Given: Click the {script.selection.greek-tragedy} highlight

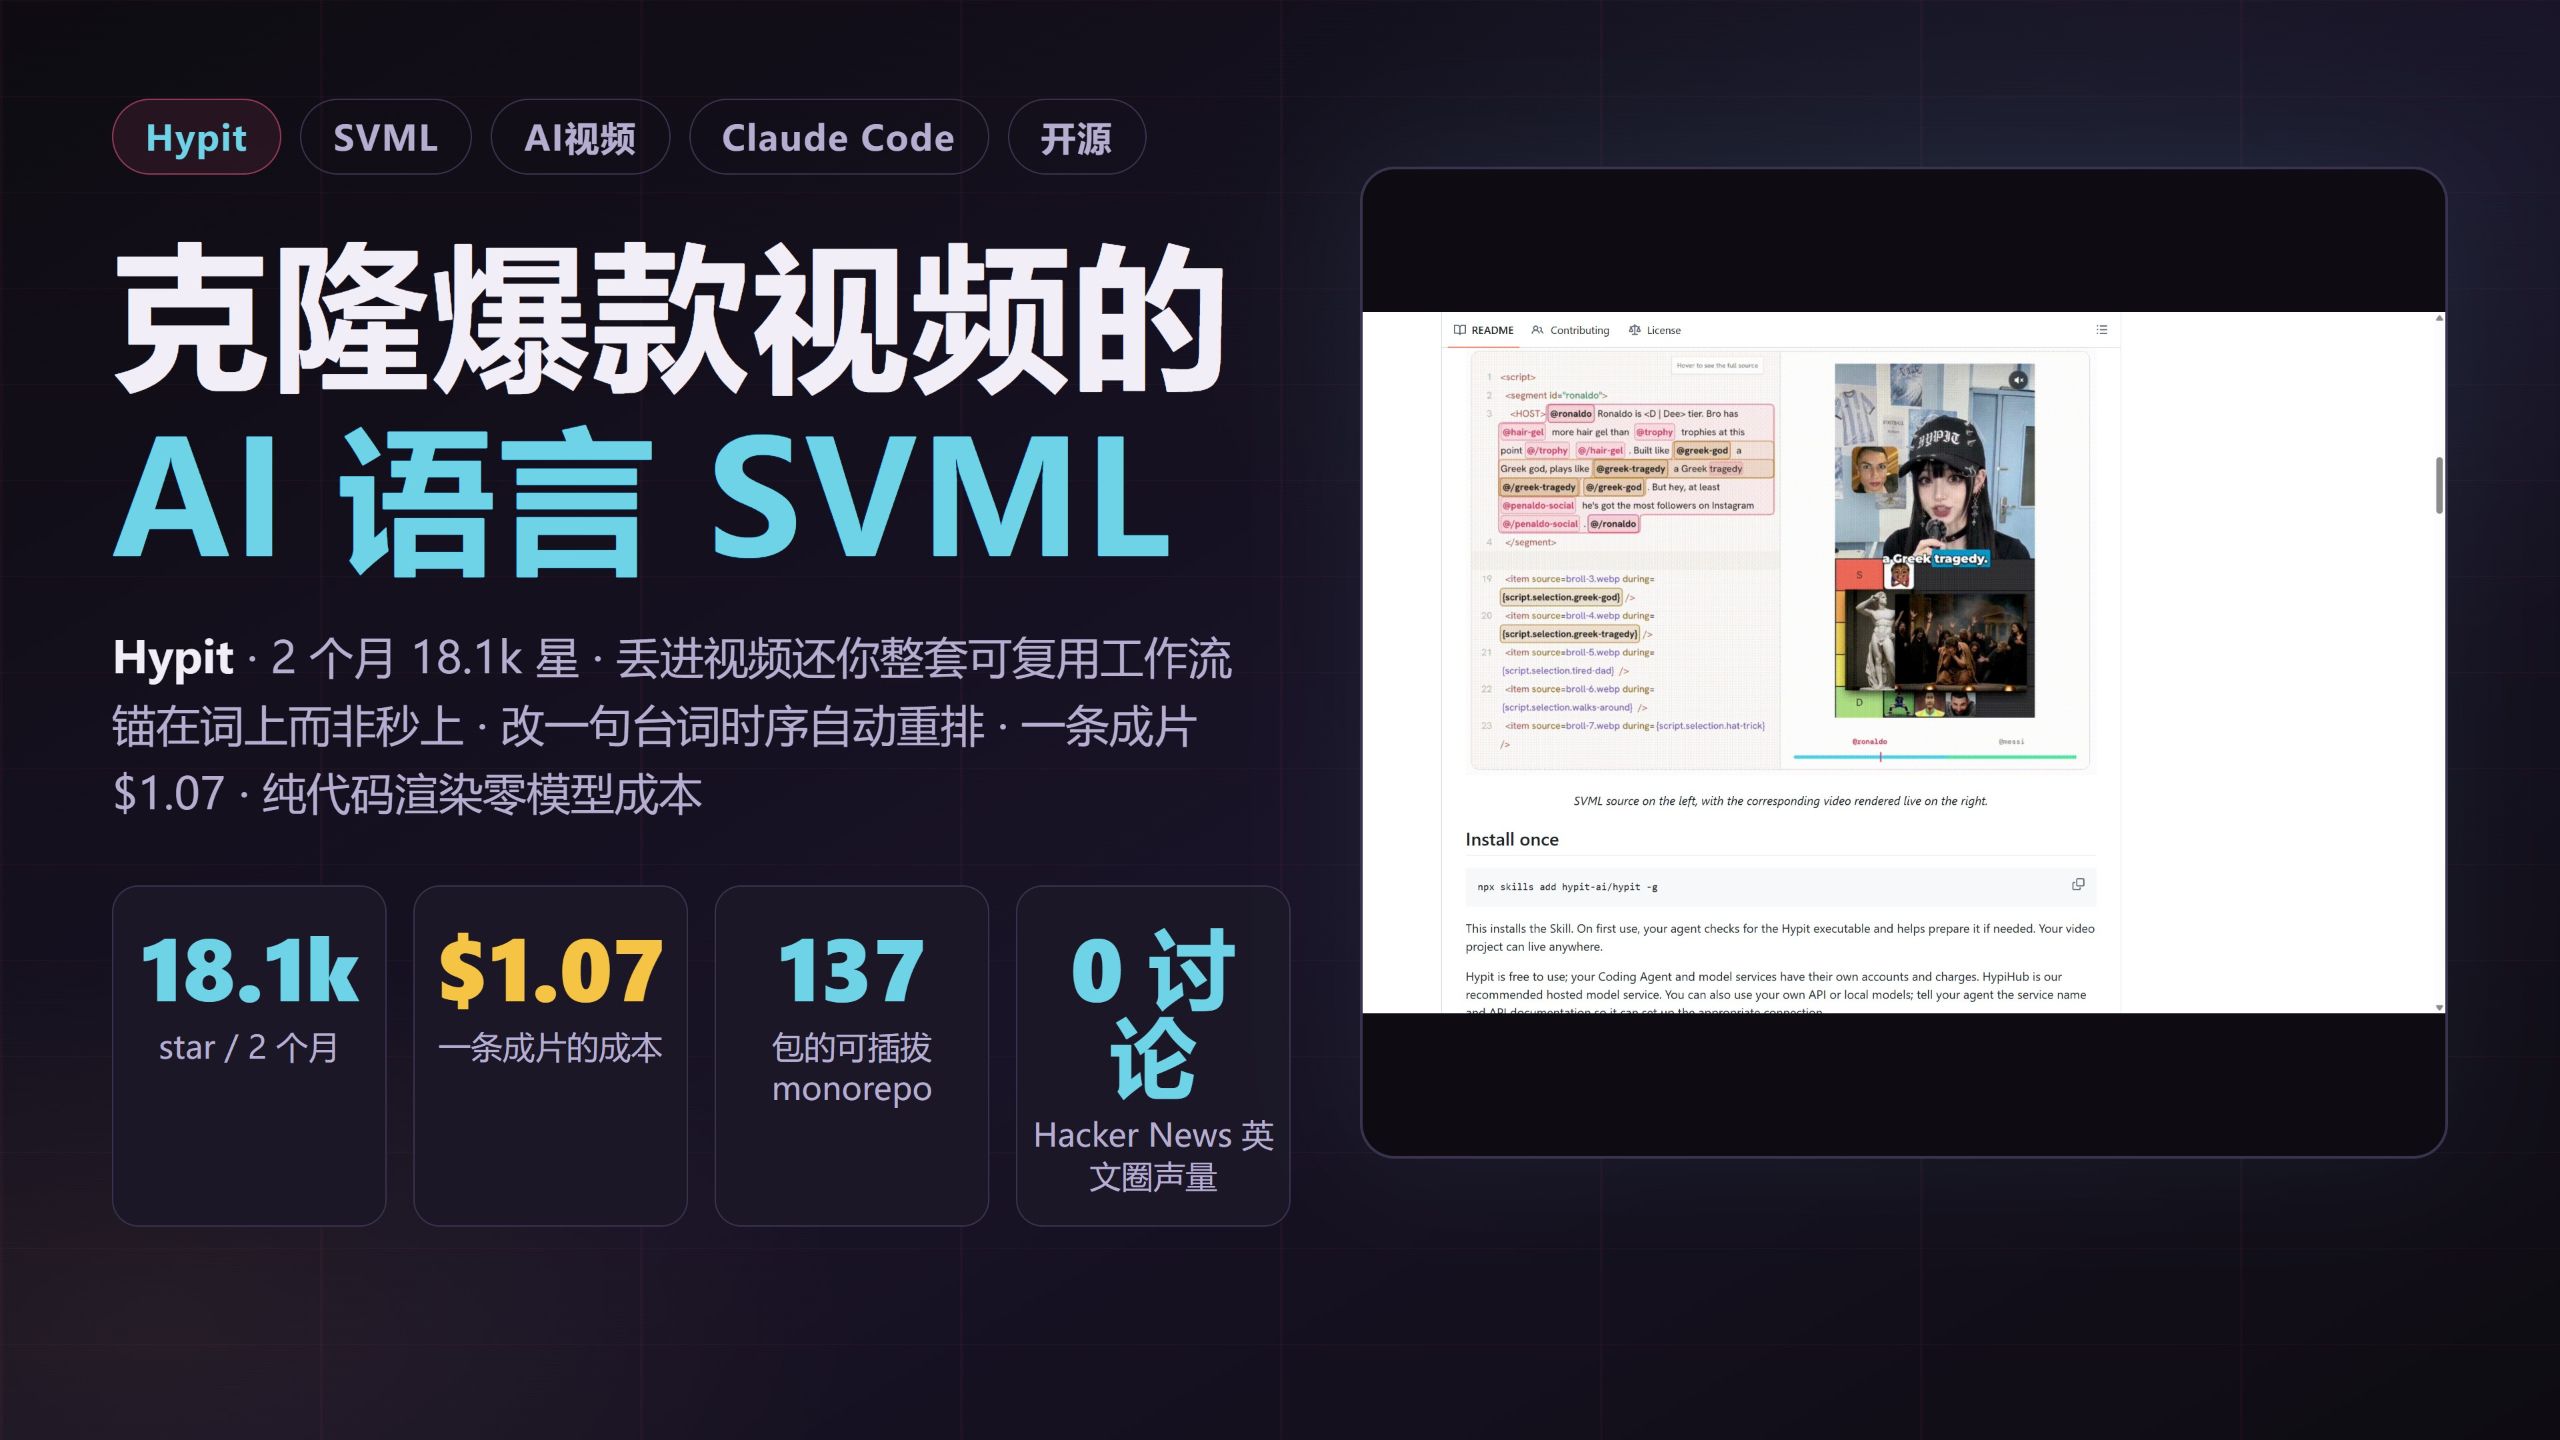Looking at the screenshot, I should tap(1569, 634).
